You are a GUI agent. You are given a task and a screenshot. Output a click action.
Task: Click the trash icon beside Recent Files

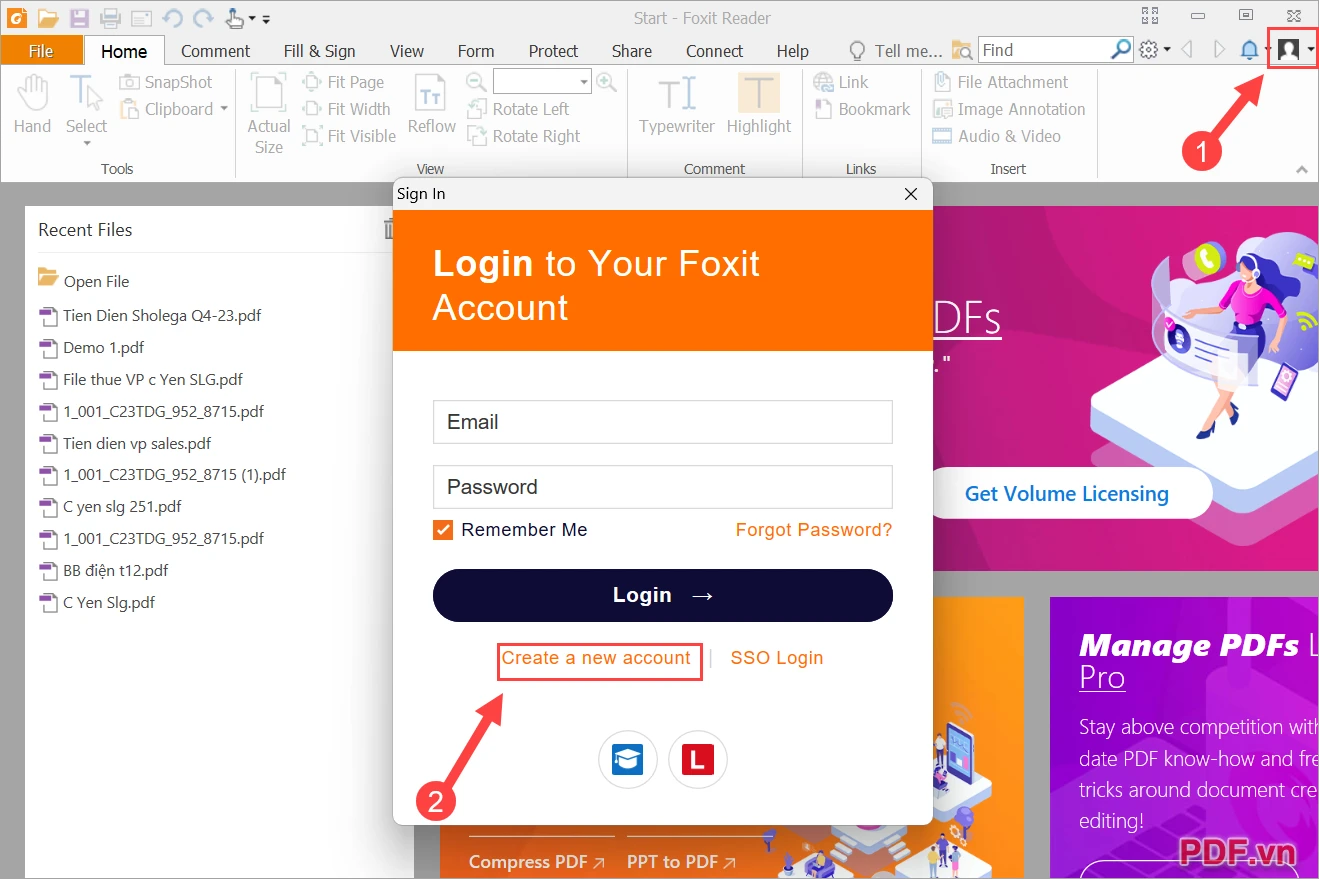(391, 230)
